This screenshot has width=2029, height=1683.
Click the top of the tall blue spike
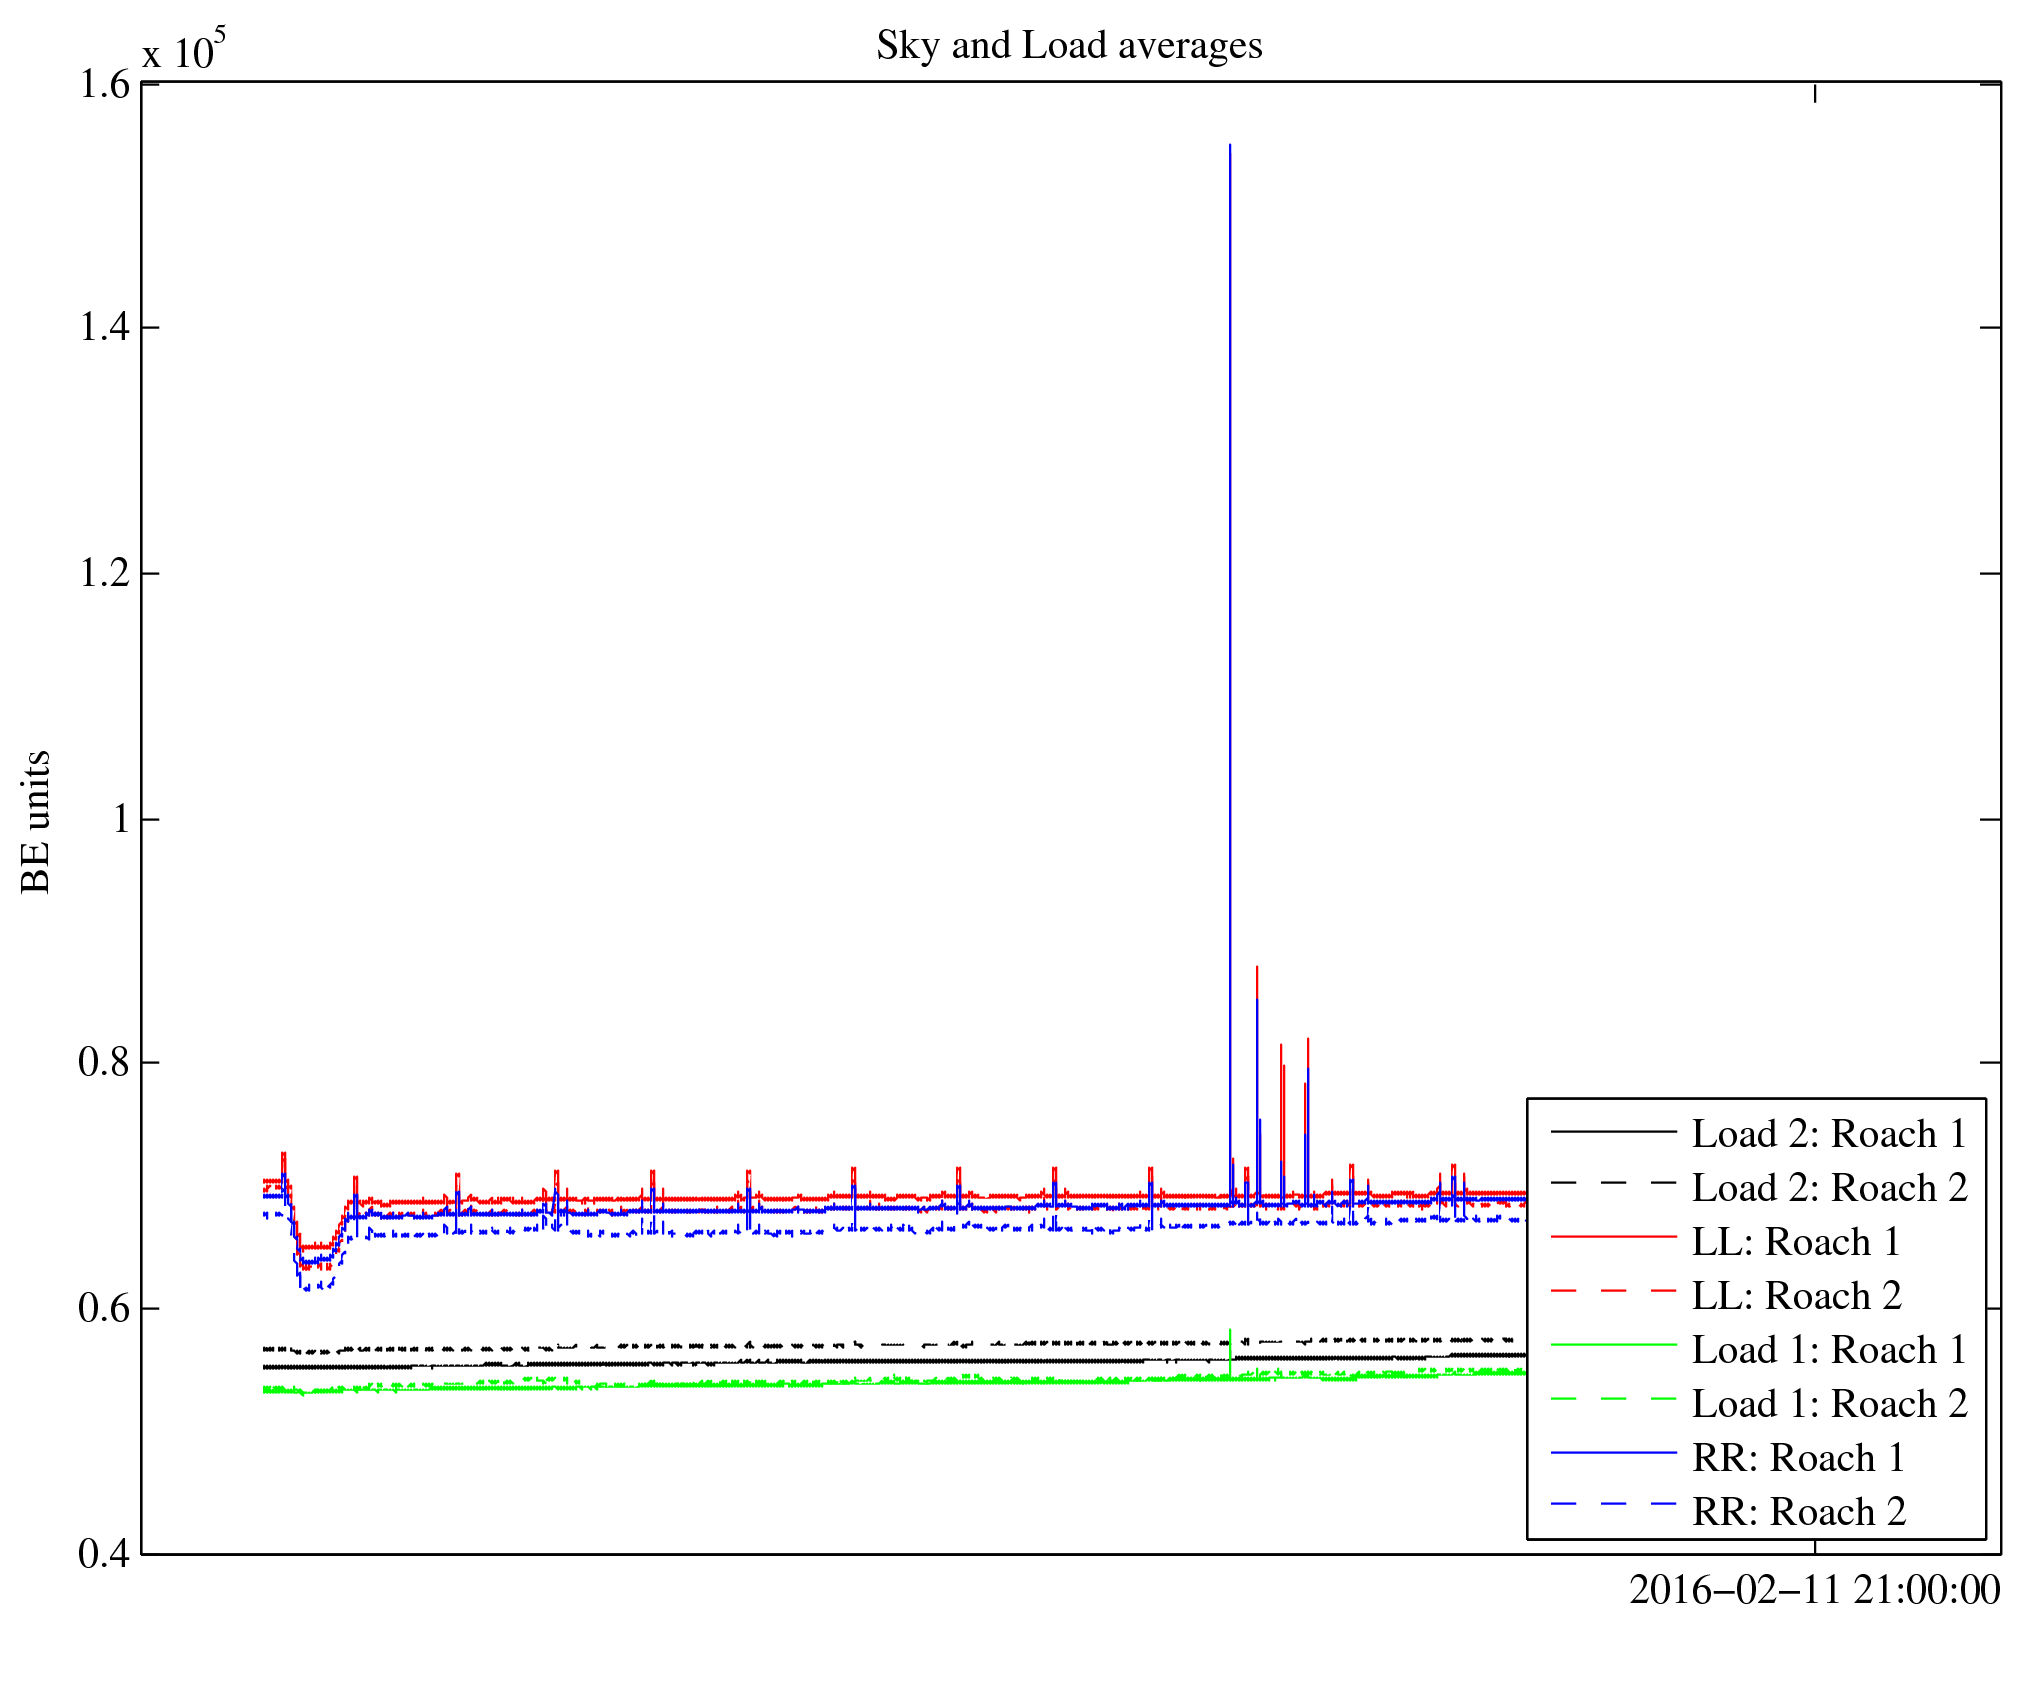(x=1230, y=147)
